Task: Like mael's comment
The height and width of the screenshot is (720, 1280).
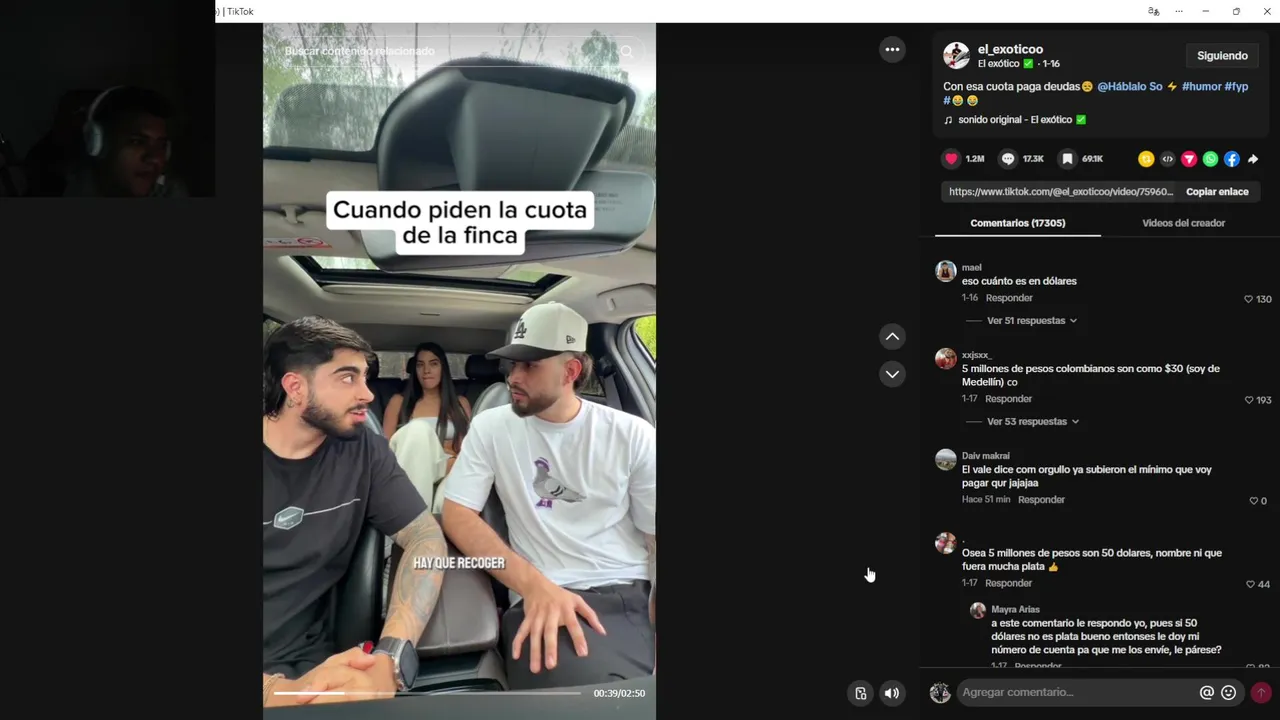Action: click(x=1248, y=299)
